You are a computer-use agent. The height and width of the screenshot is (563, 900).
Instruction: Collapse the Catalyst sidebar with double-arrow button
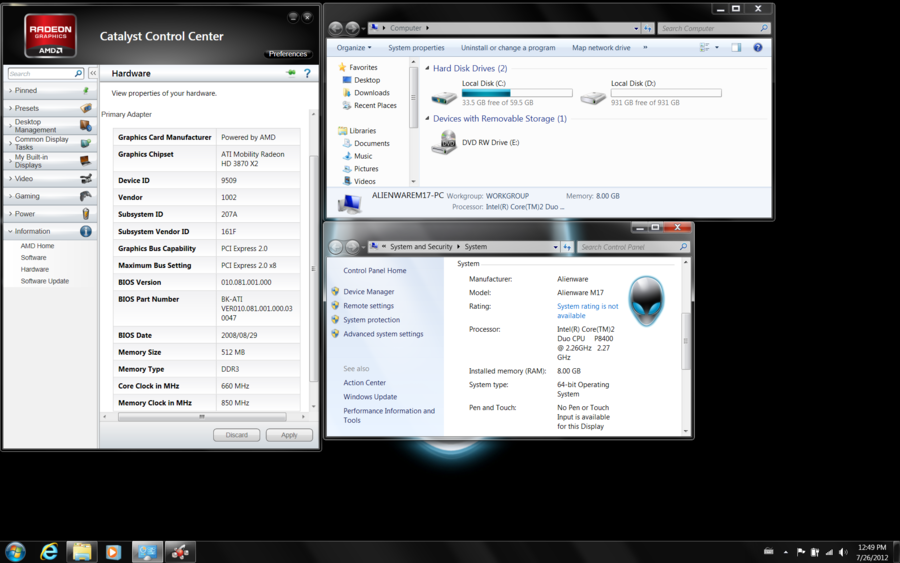[x=93, y=73]
